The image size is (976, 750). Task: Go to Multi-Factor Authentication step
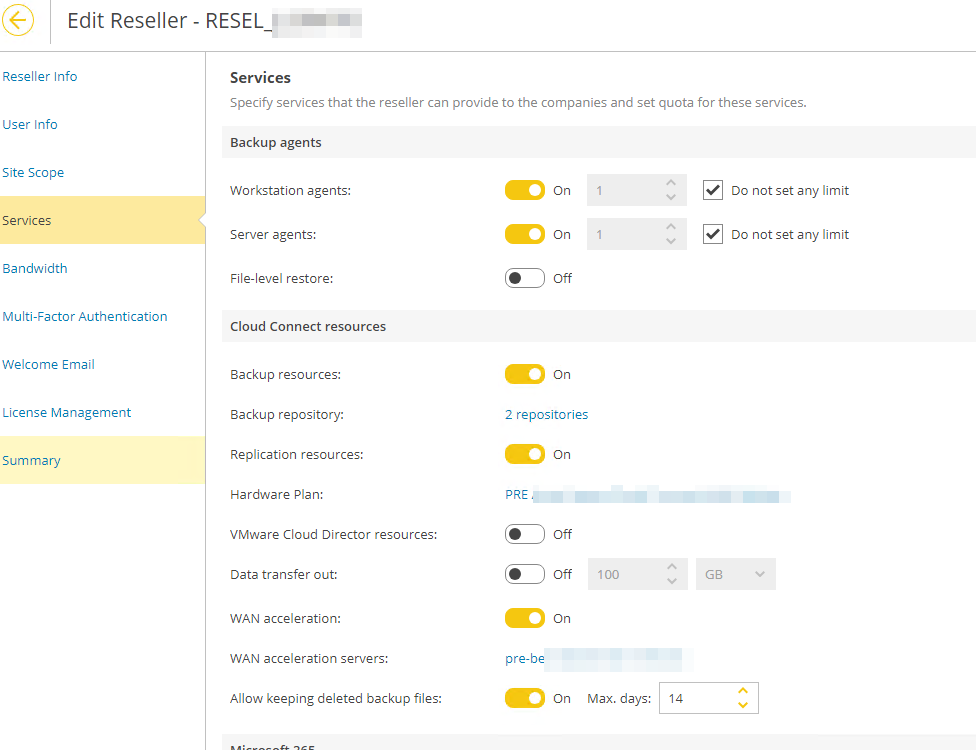click(85, 316)
